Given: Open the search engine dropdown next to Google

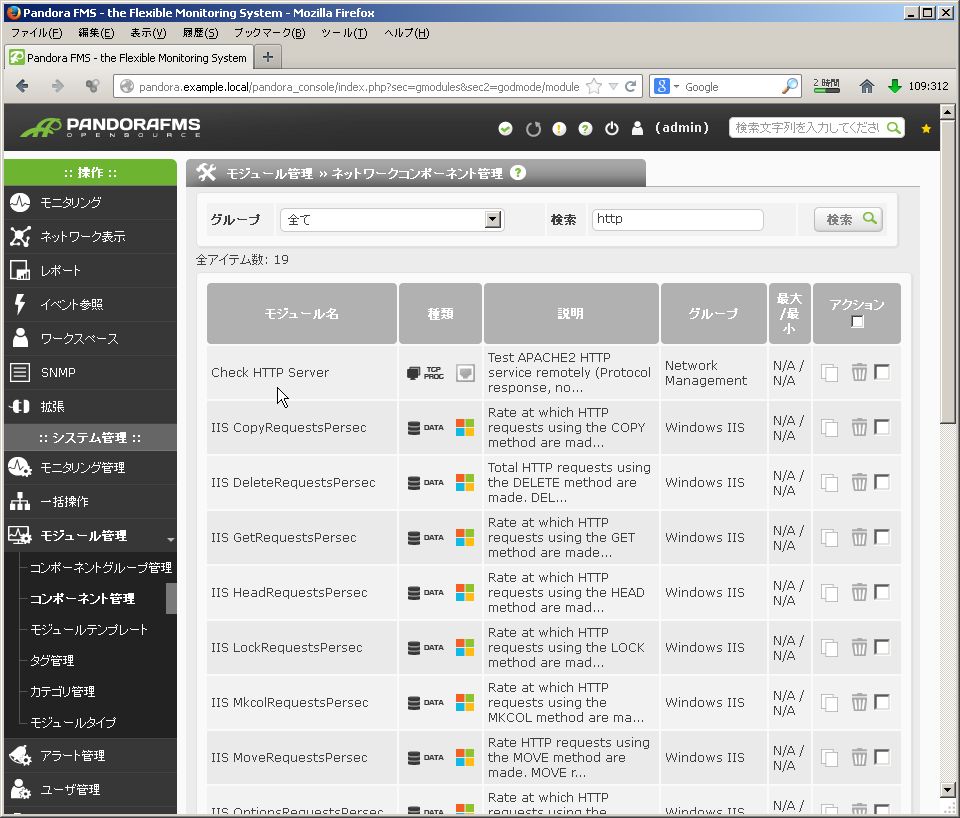Looking at the screenshot, I should point(677,87).
